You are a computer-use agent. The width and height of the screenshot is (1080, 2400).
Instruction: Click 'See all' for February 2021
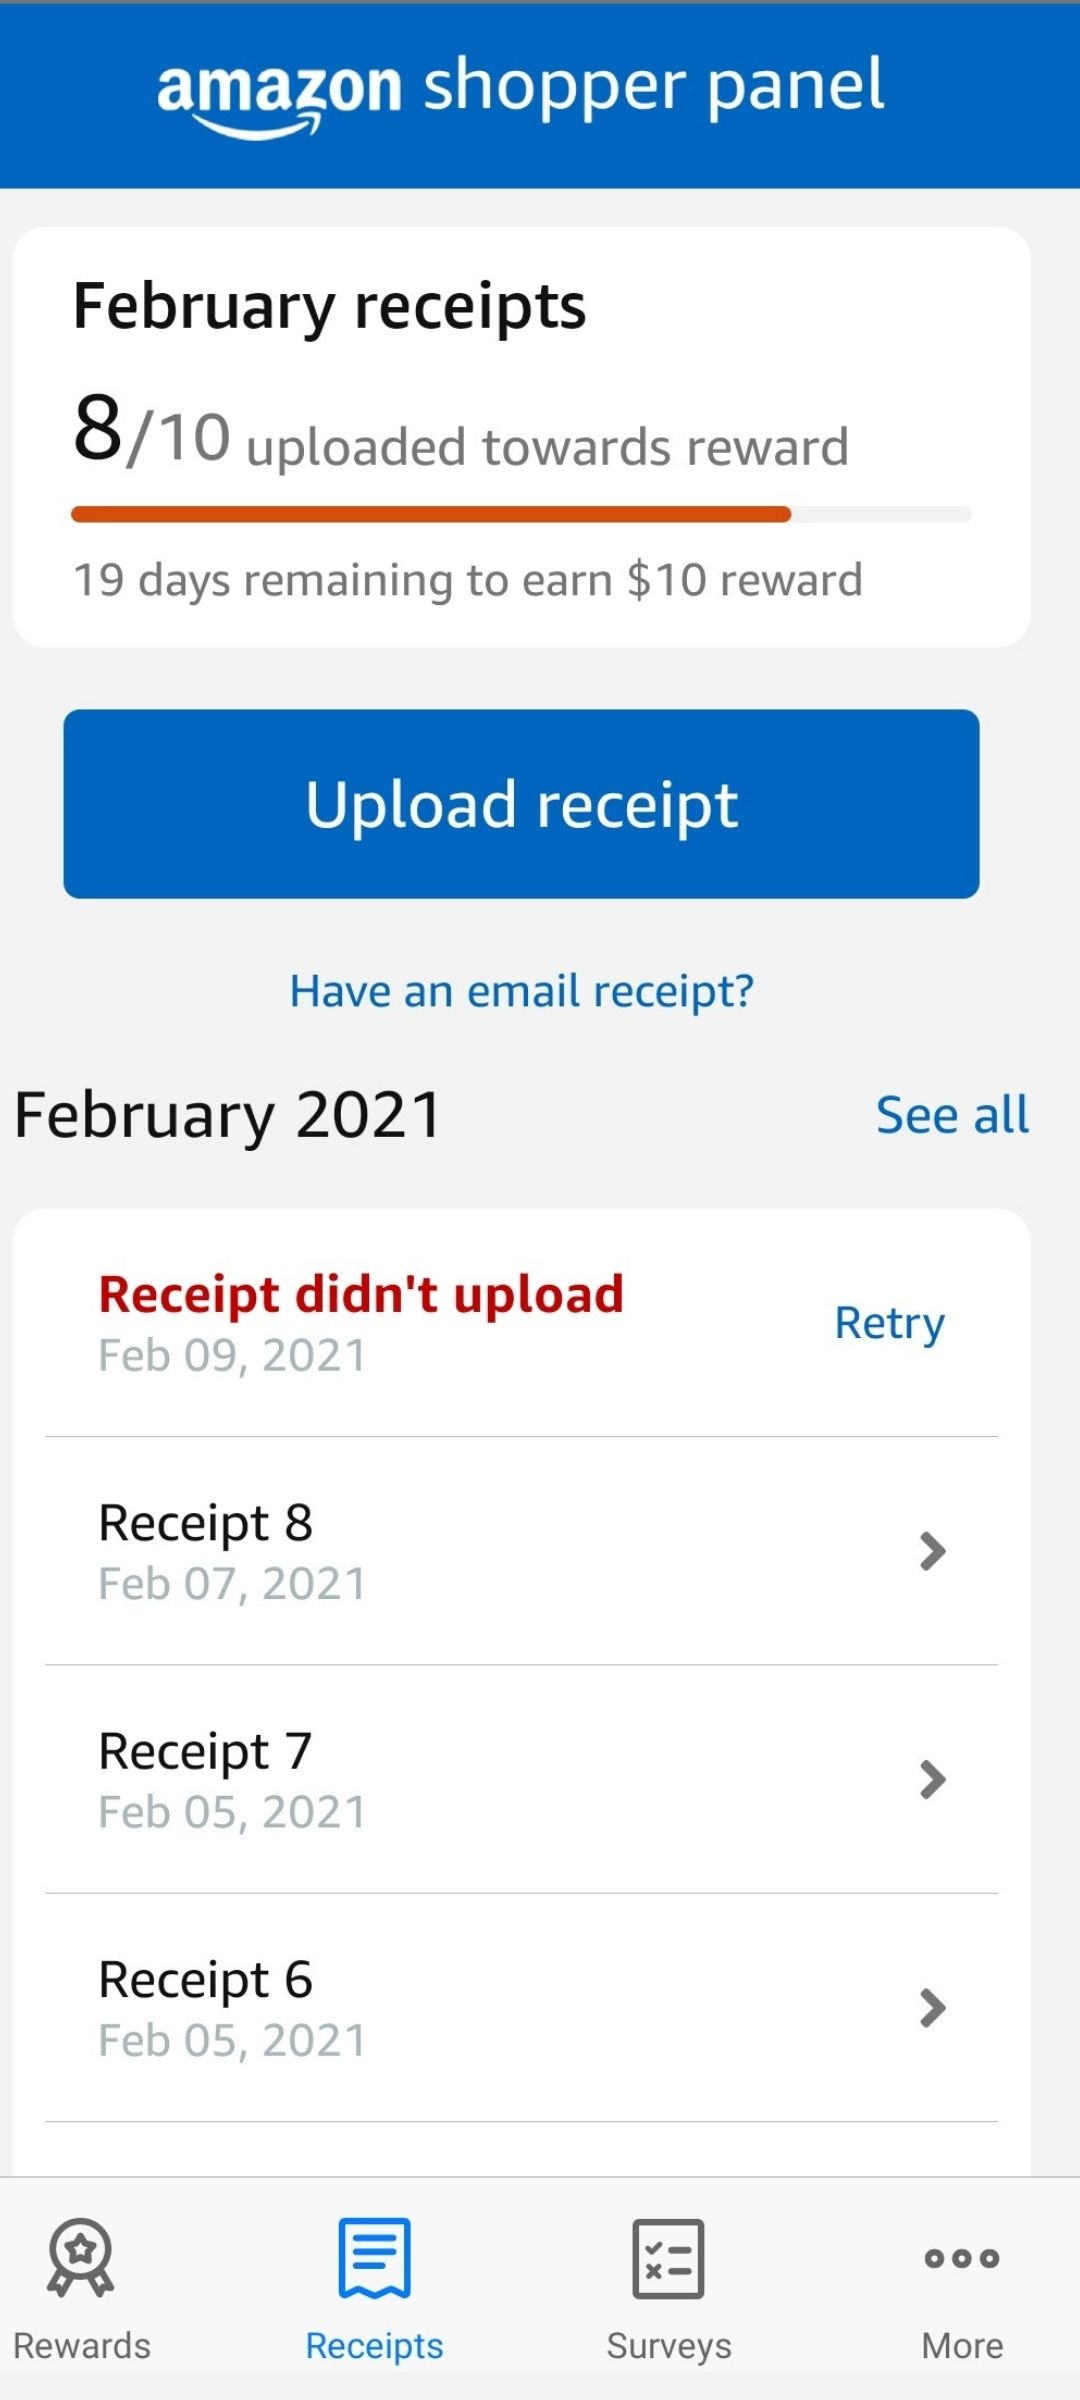(952, 1114)
